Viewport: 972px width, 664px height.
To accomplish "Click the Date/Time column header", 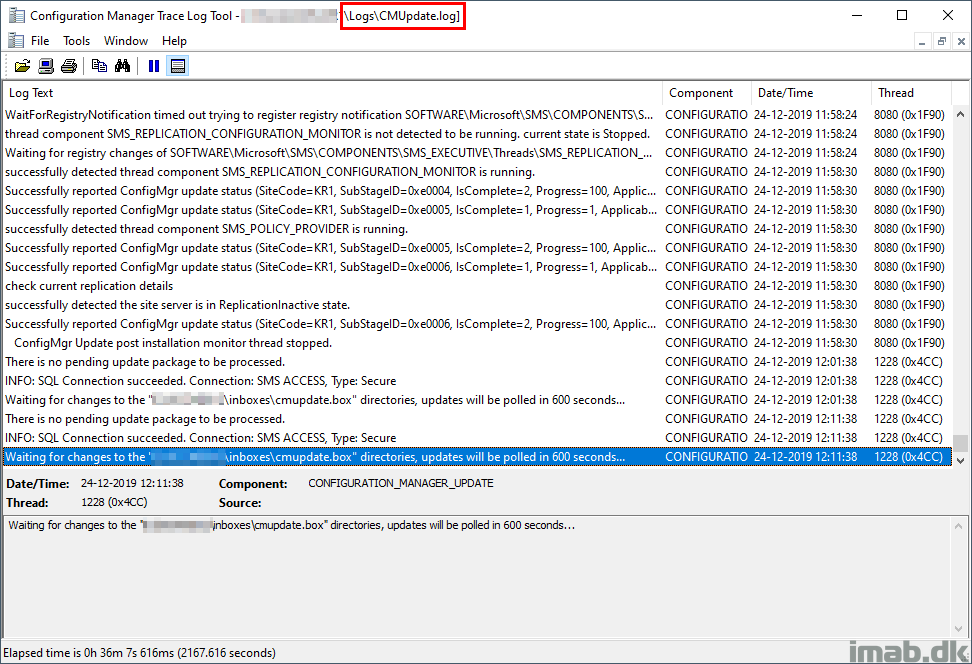I will [x=811, y=93].
